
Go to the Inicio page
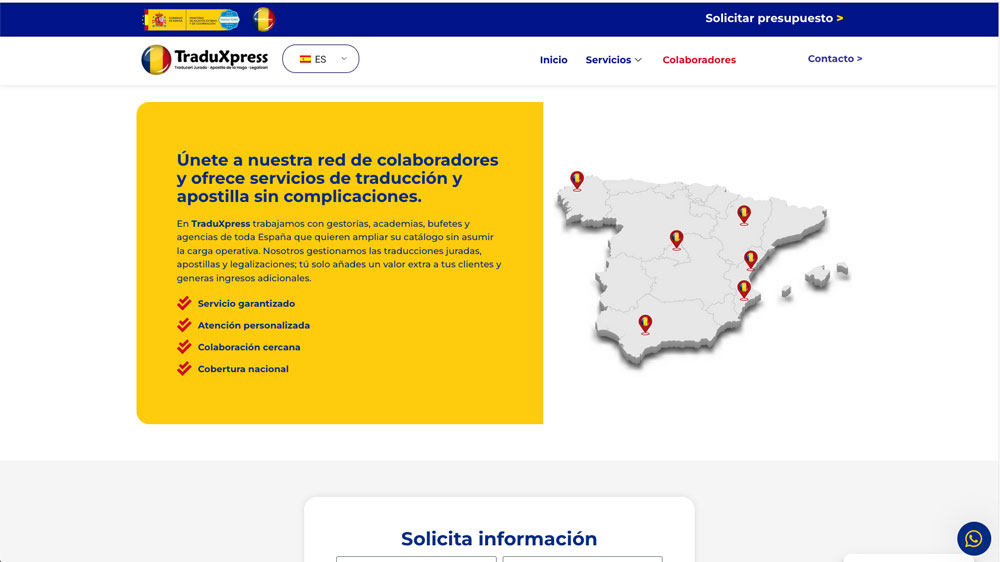(553, 60)
